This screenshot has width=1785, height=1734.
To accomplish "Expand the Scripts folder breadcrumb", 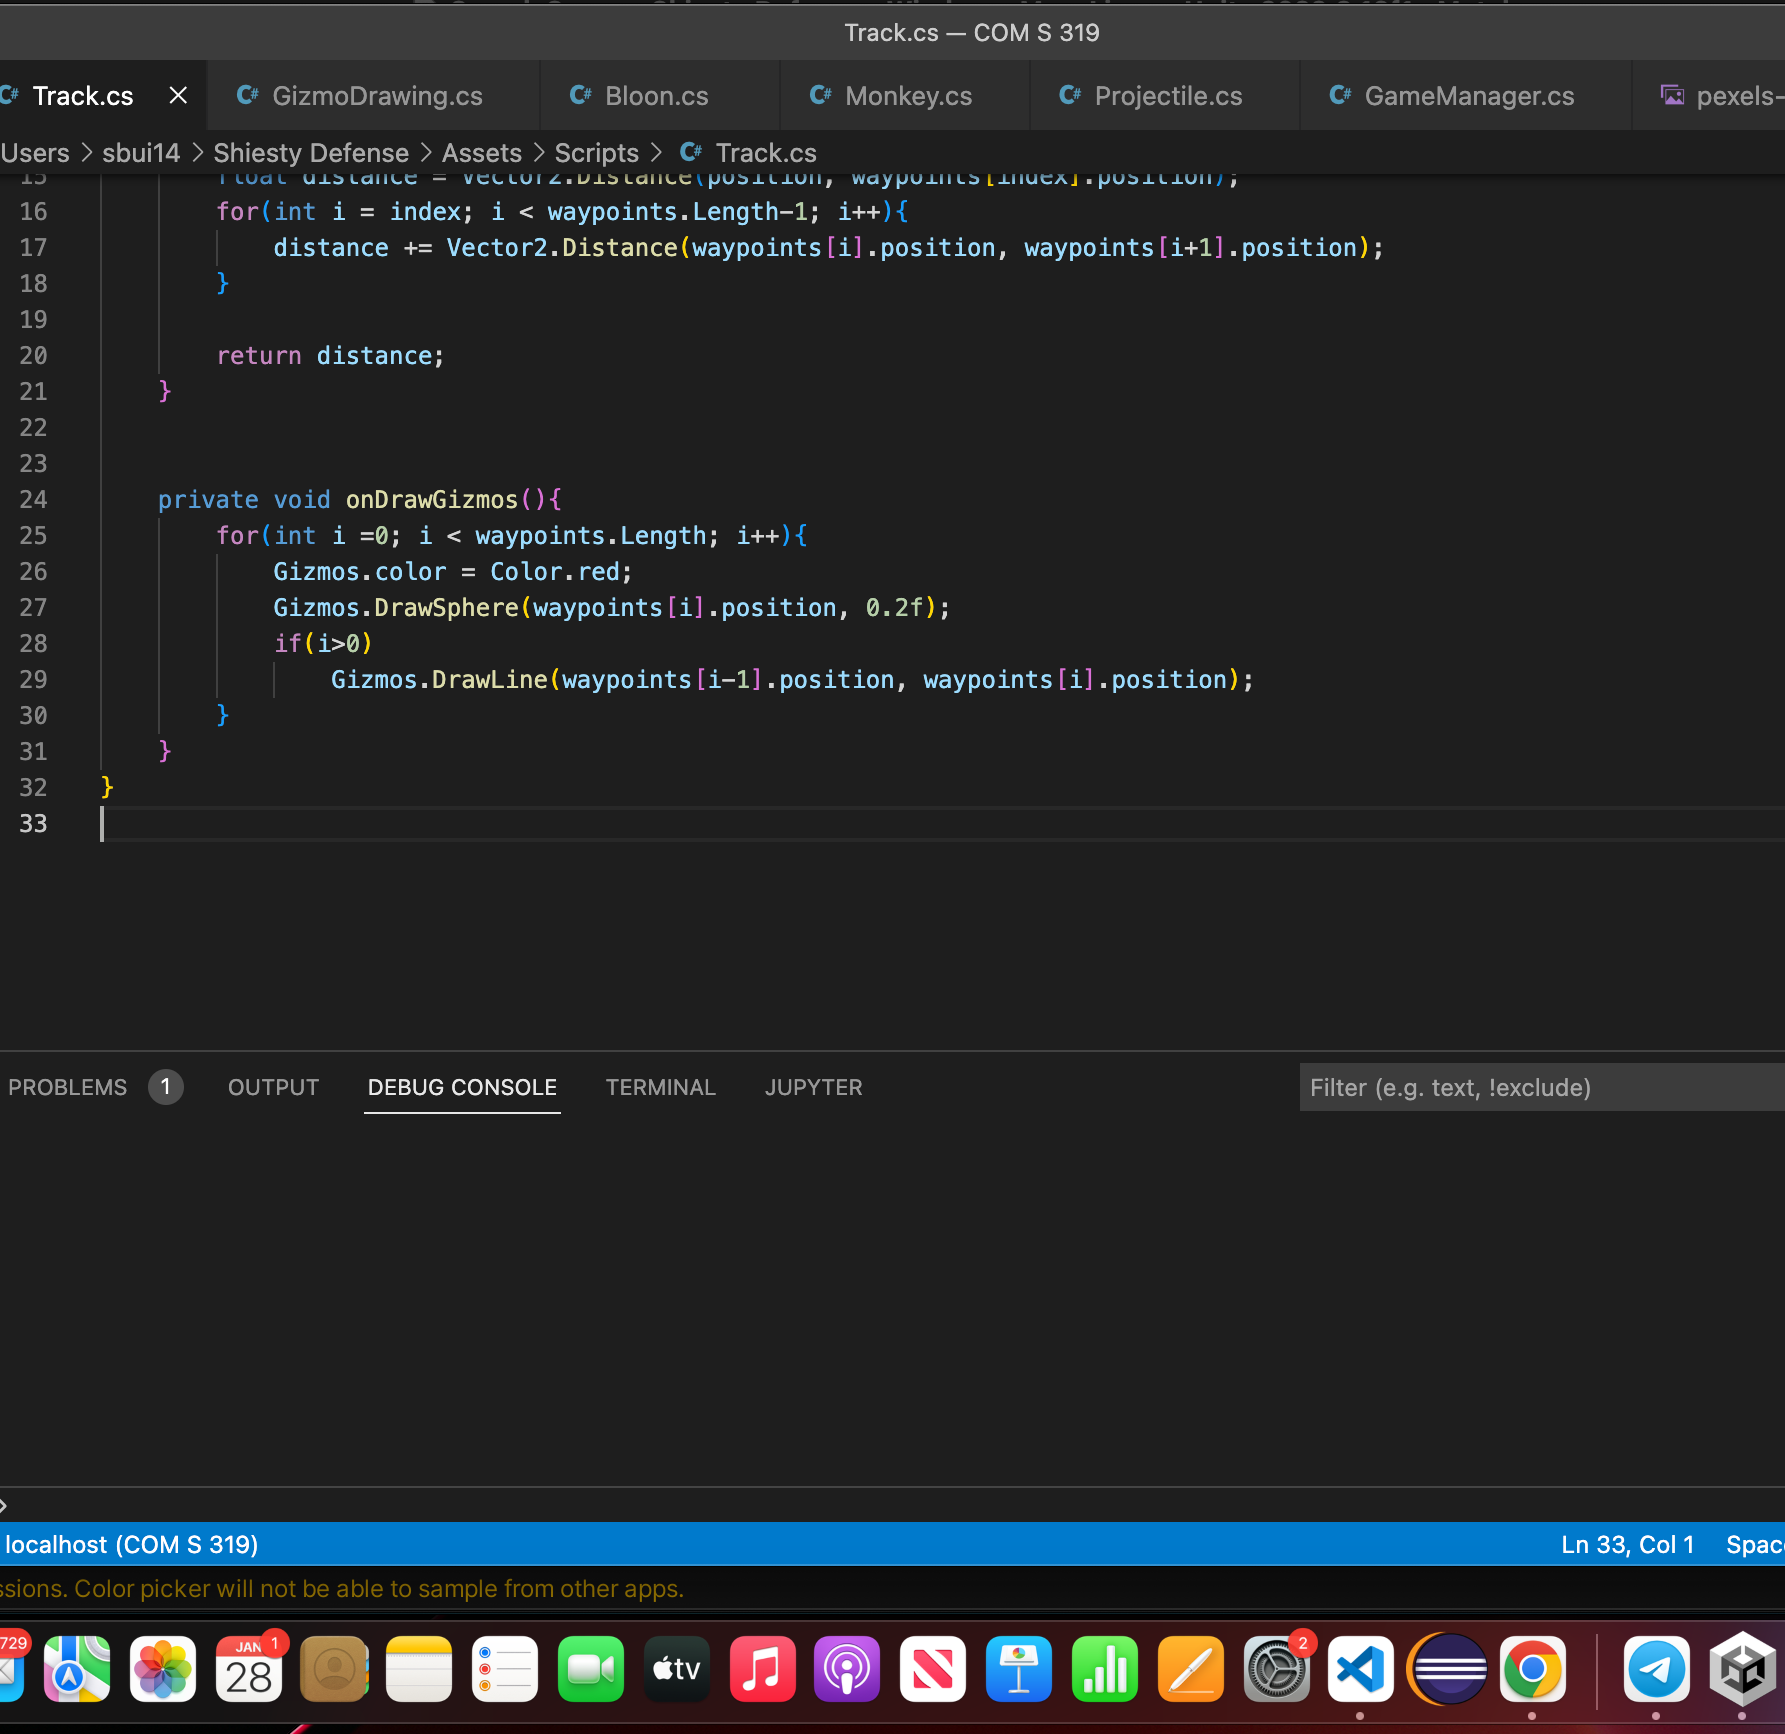I will coord(596,153).
